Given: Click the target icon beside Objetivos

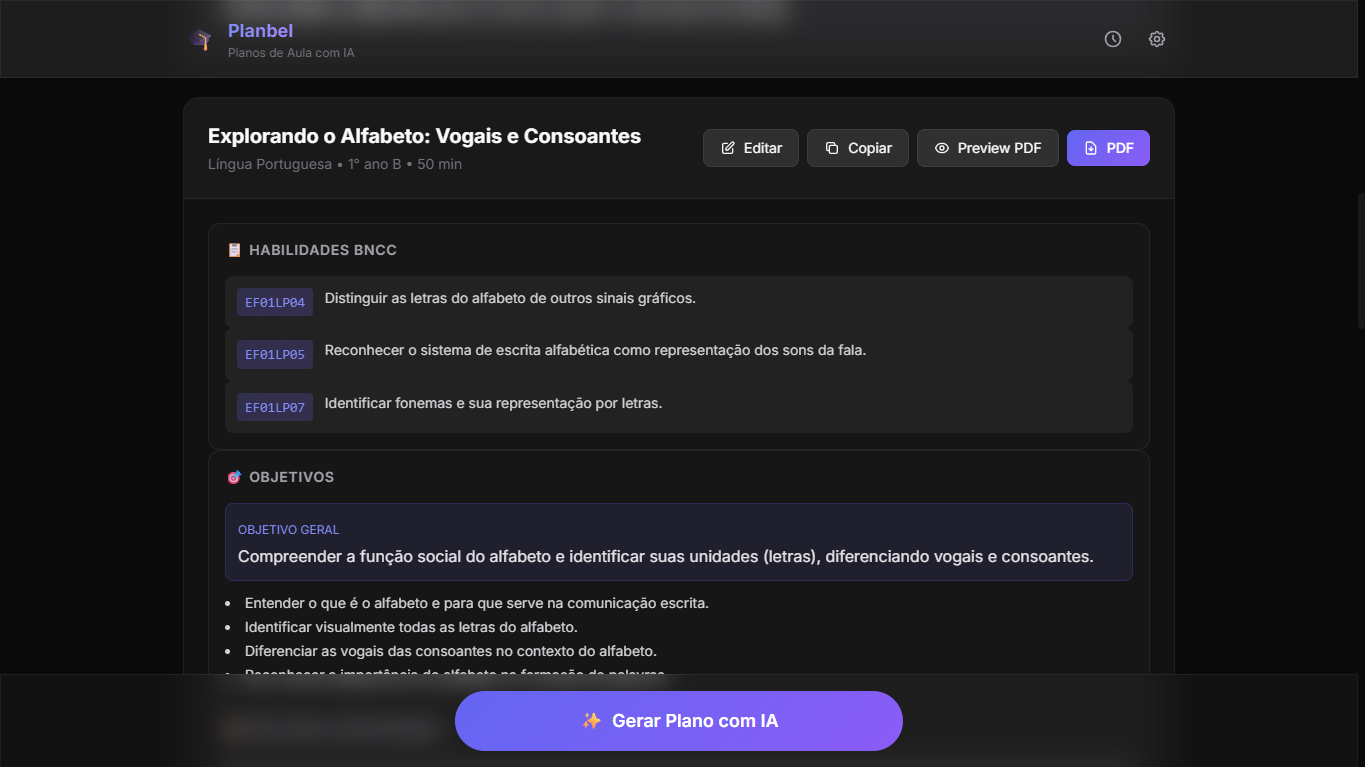Looking at the screenshot, I should (234, 477).
